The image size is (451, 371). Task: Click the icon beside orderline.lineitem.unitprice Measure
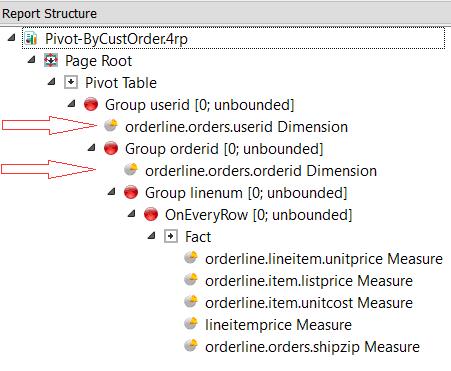(191, 258)
